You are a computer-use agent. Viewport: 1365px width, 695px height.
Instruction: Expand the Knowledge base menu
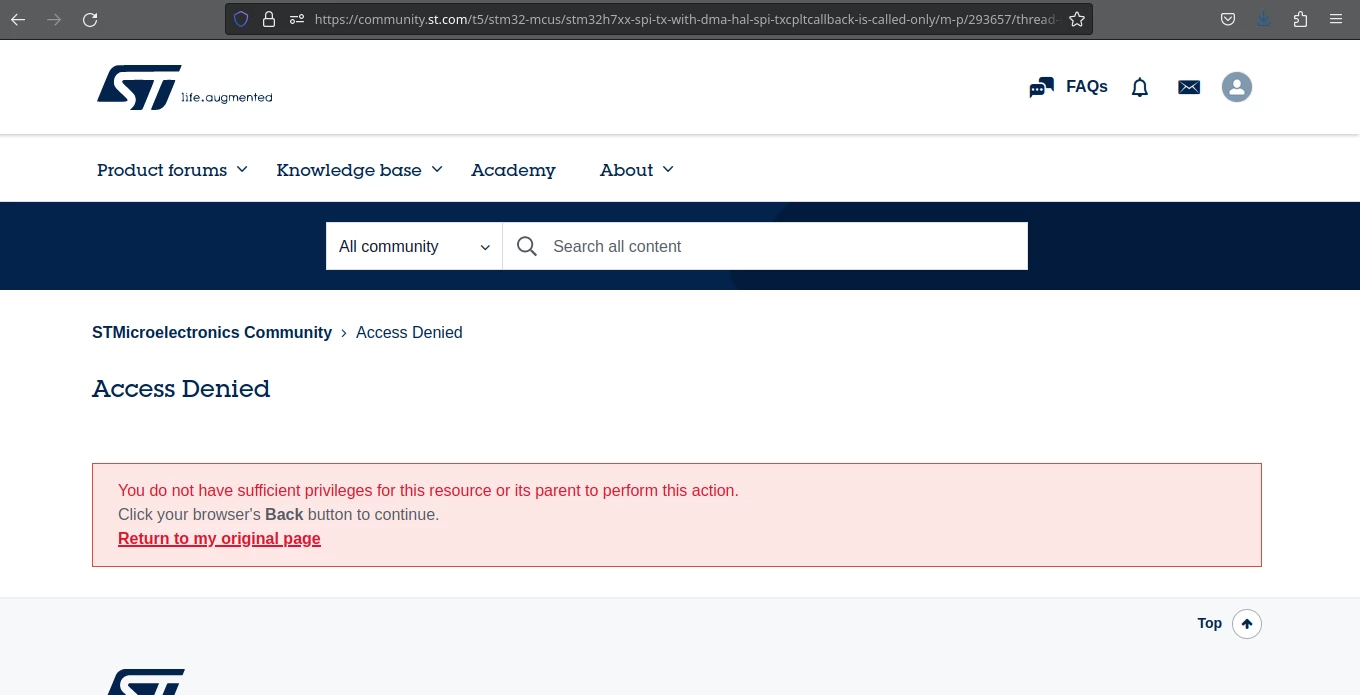(359, 170)
